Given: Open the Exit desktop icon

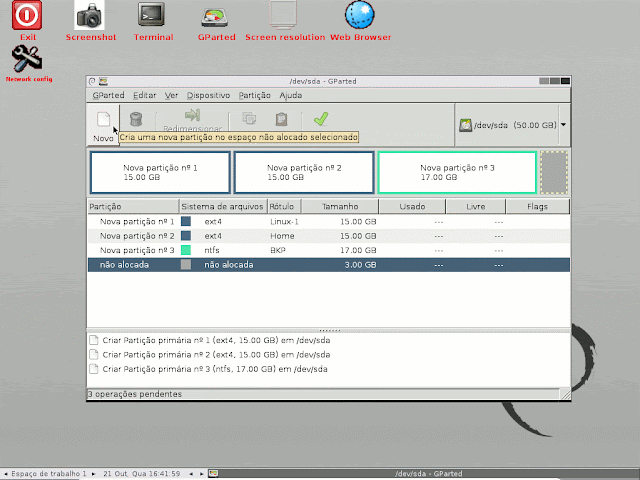Looking at the screenshot, I should 27,20.
